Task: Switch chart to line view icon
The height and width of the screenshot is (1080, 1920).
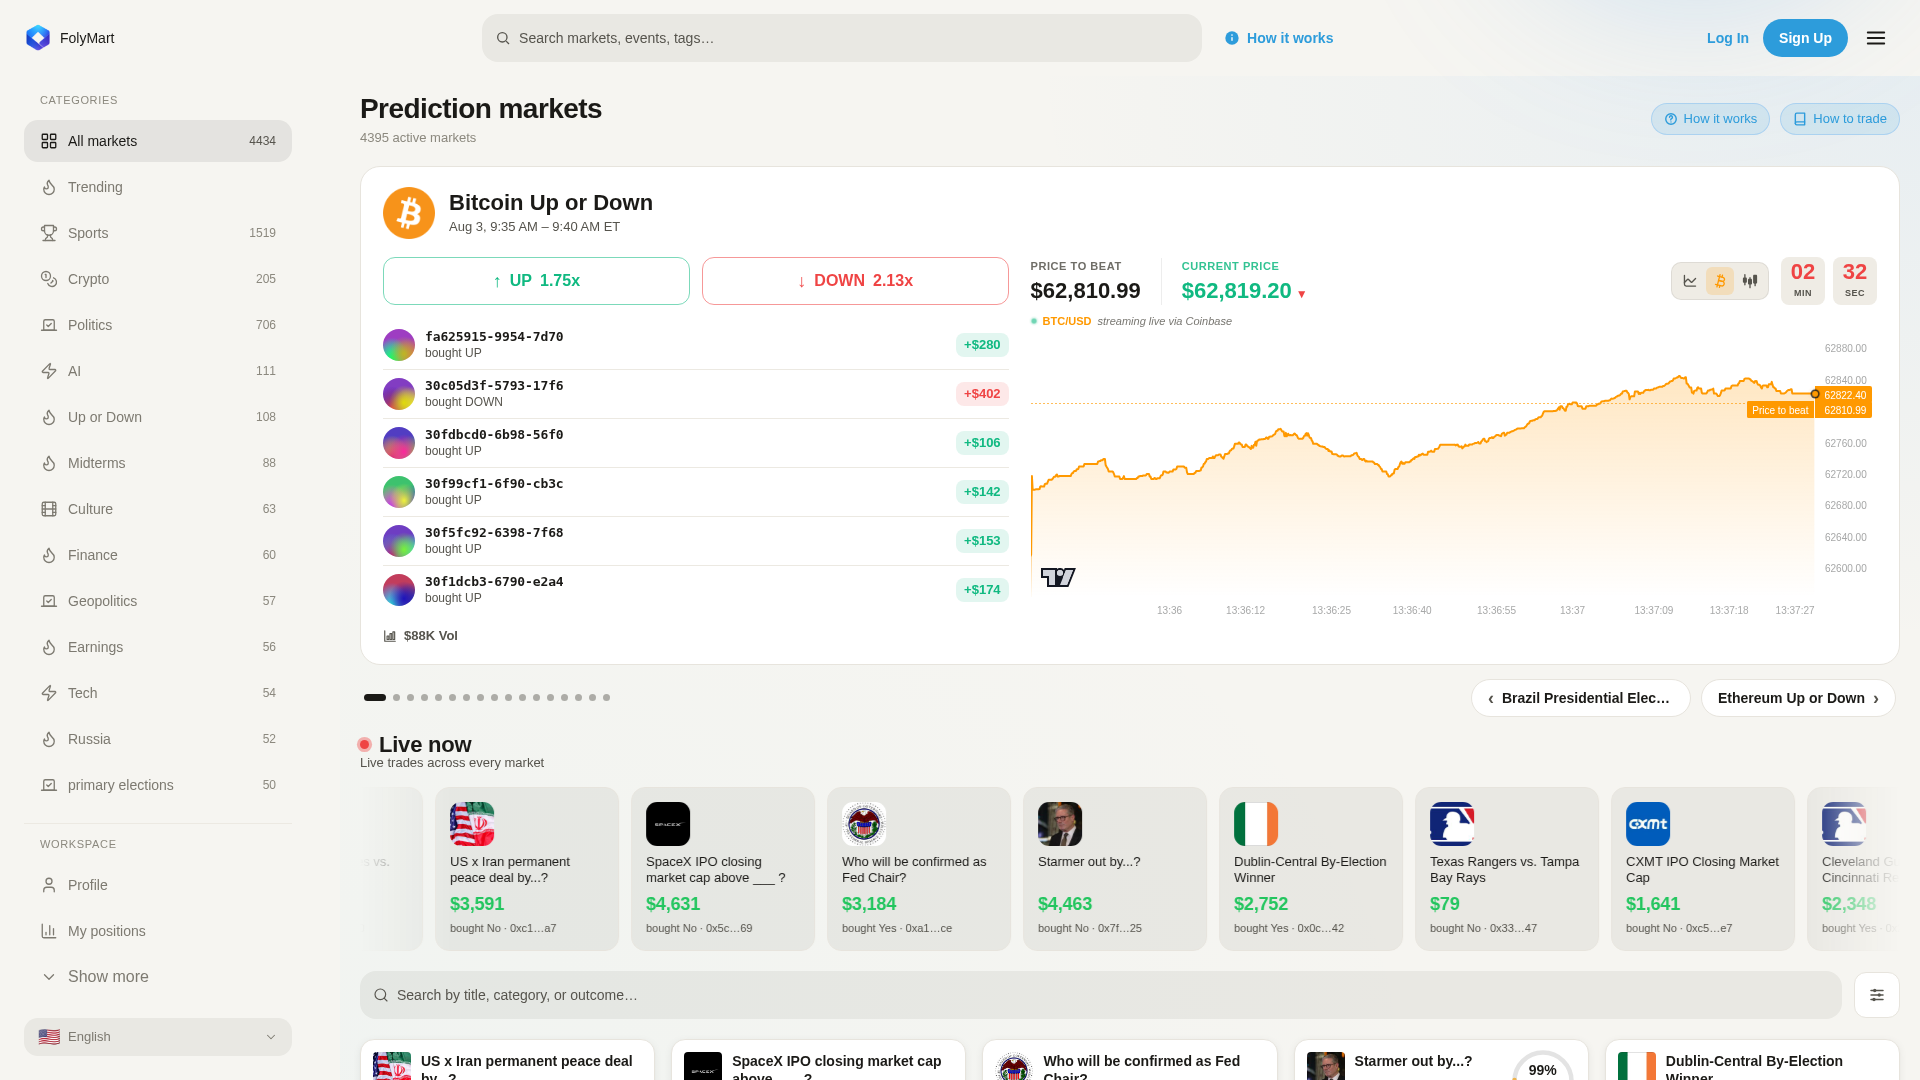Action: [1690, 281]
